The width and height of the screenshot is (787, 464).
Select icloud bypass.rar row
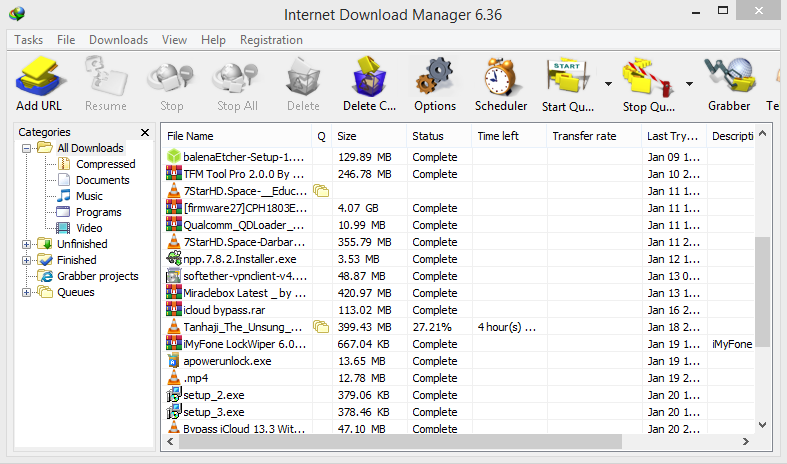point(458,310)
